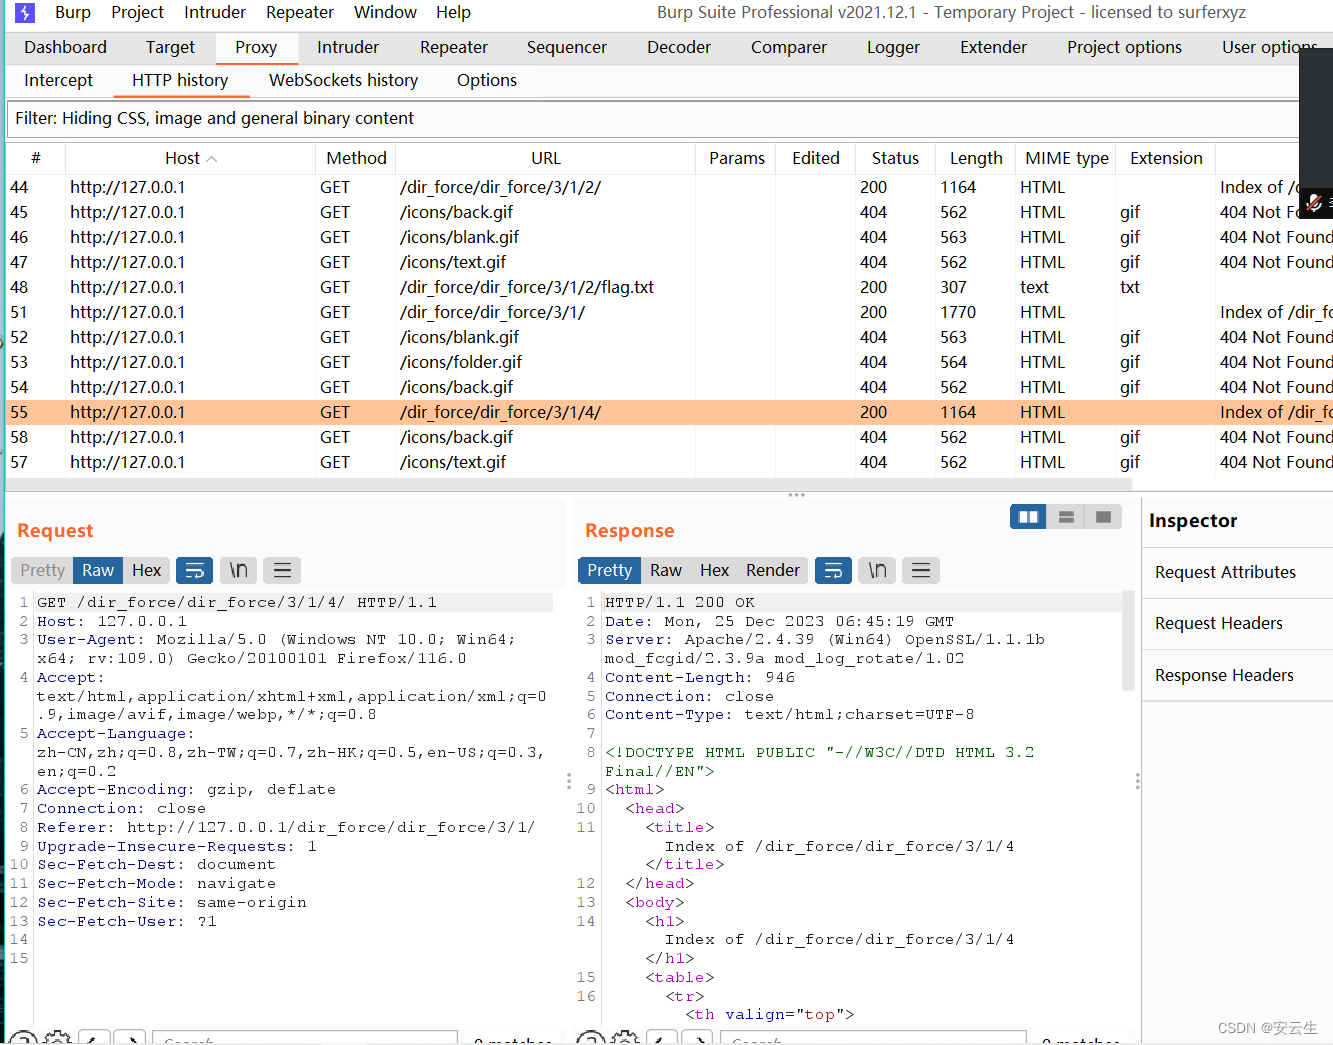Open Proxy Options sub-tab
Viewport: 1333px width, 1045px height.
[x=487, y=80]
